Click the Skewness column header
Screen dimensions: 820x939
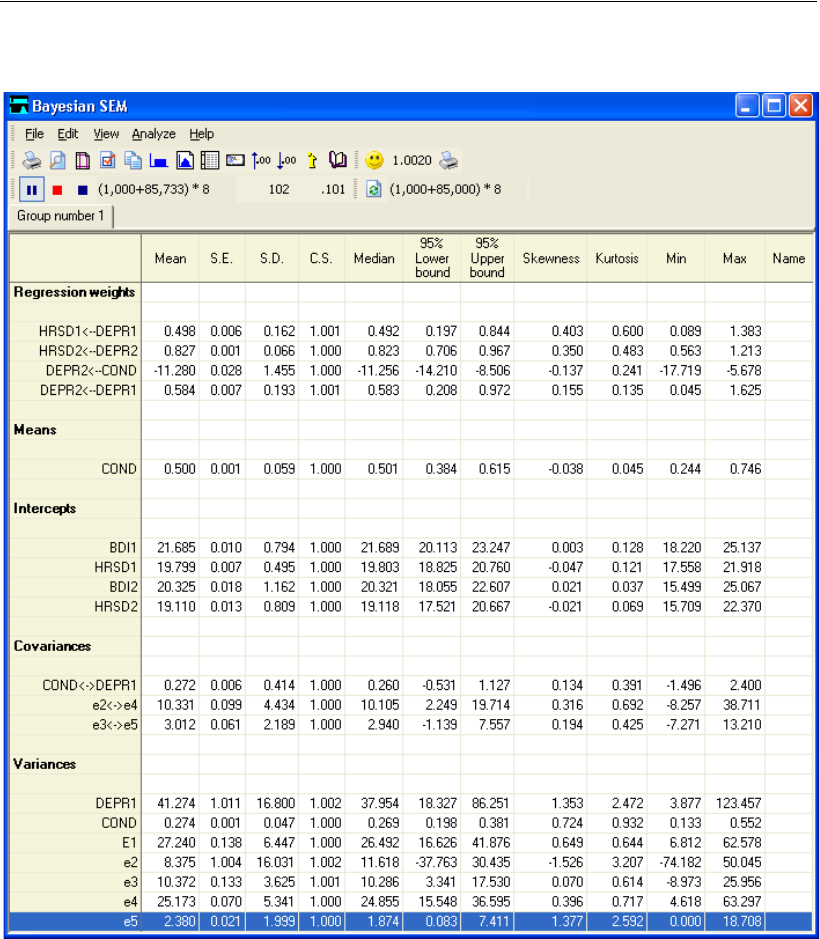coord(550,258)
